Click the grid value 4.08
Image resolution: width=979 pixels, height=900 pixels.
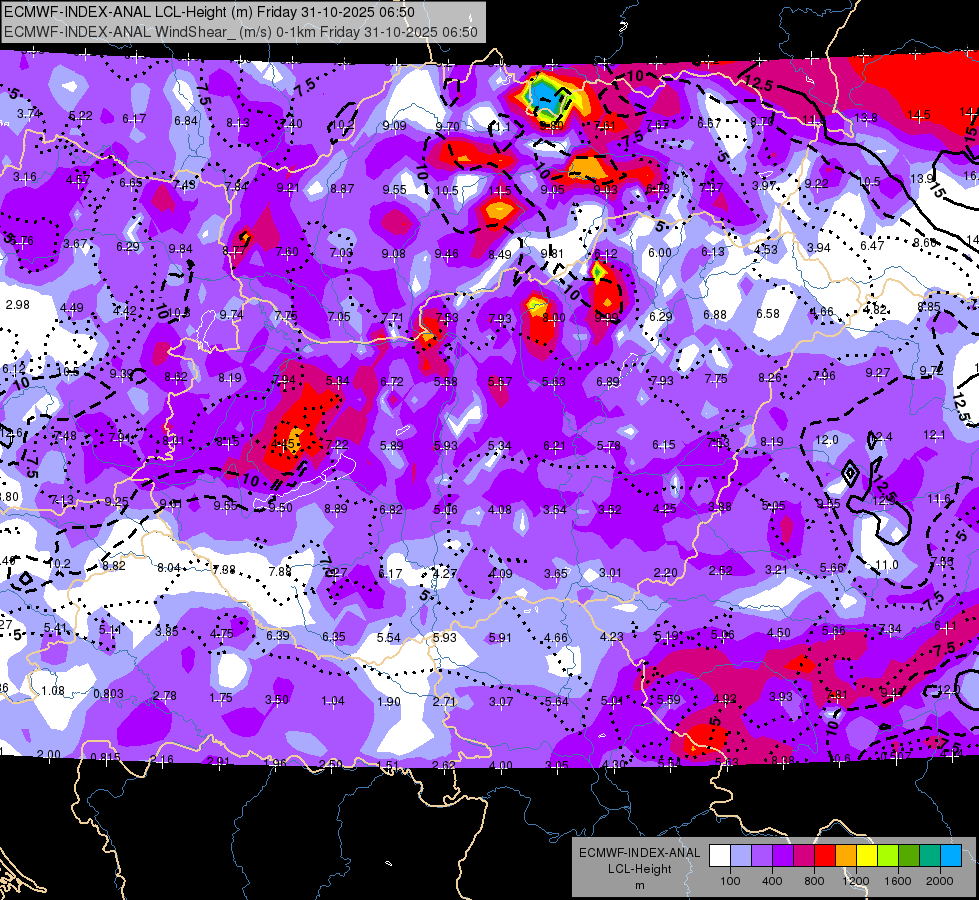coord(499,510)
